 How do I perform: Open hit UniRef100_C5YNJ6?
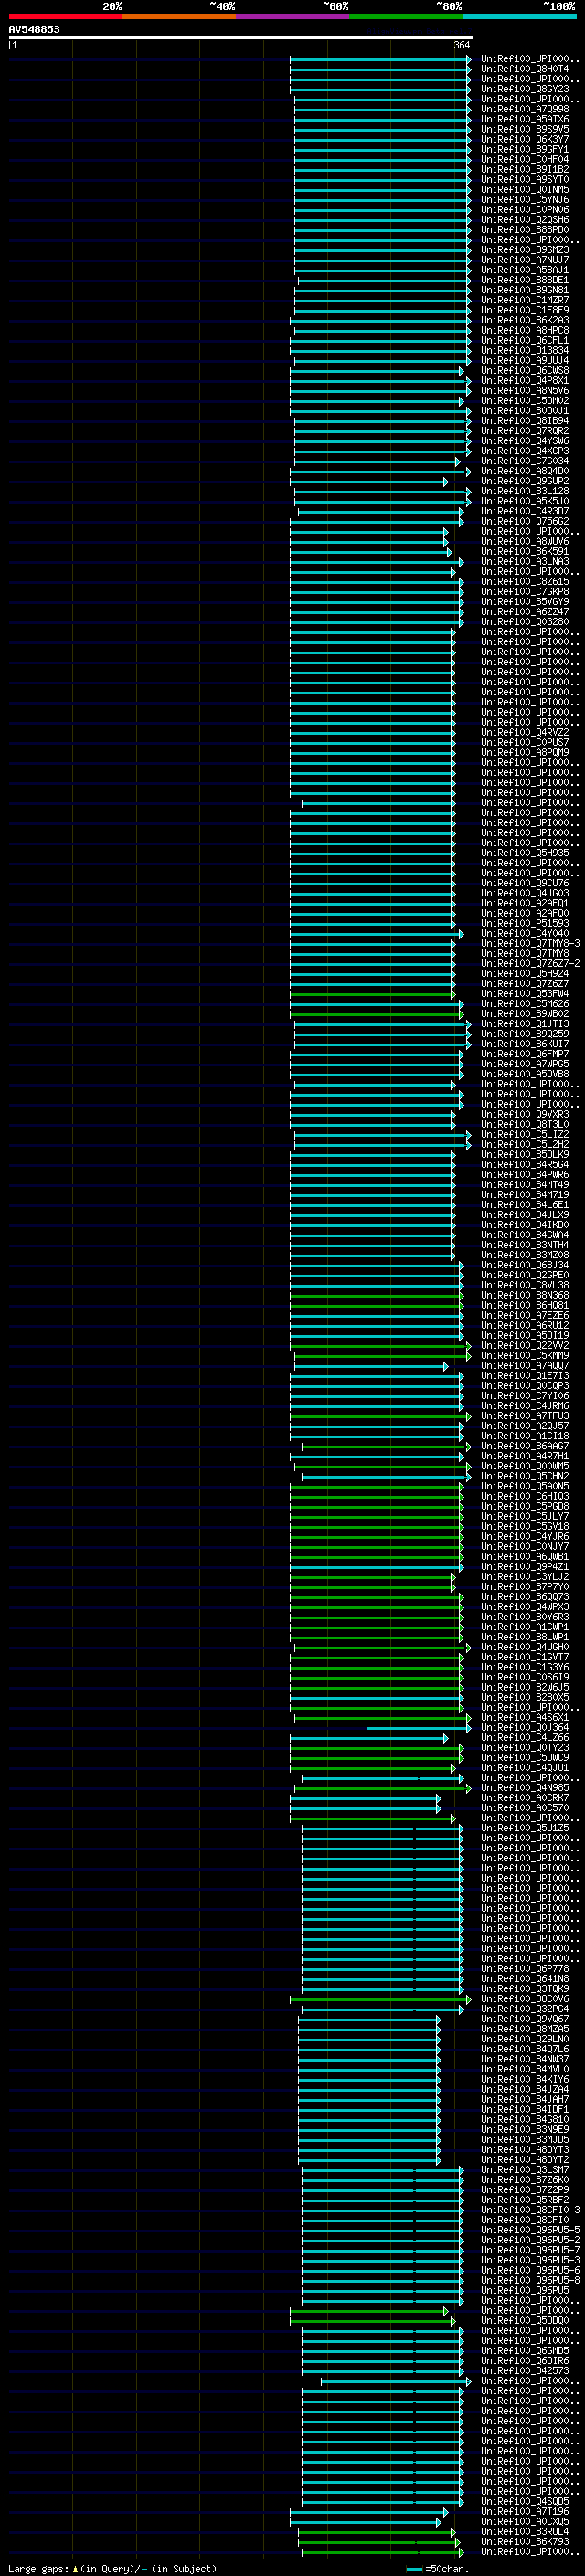pyautogui.click(x=524, y=199)
